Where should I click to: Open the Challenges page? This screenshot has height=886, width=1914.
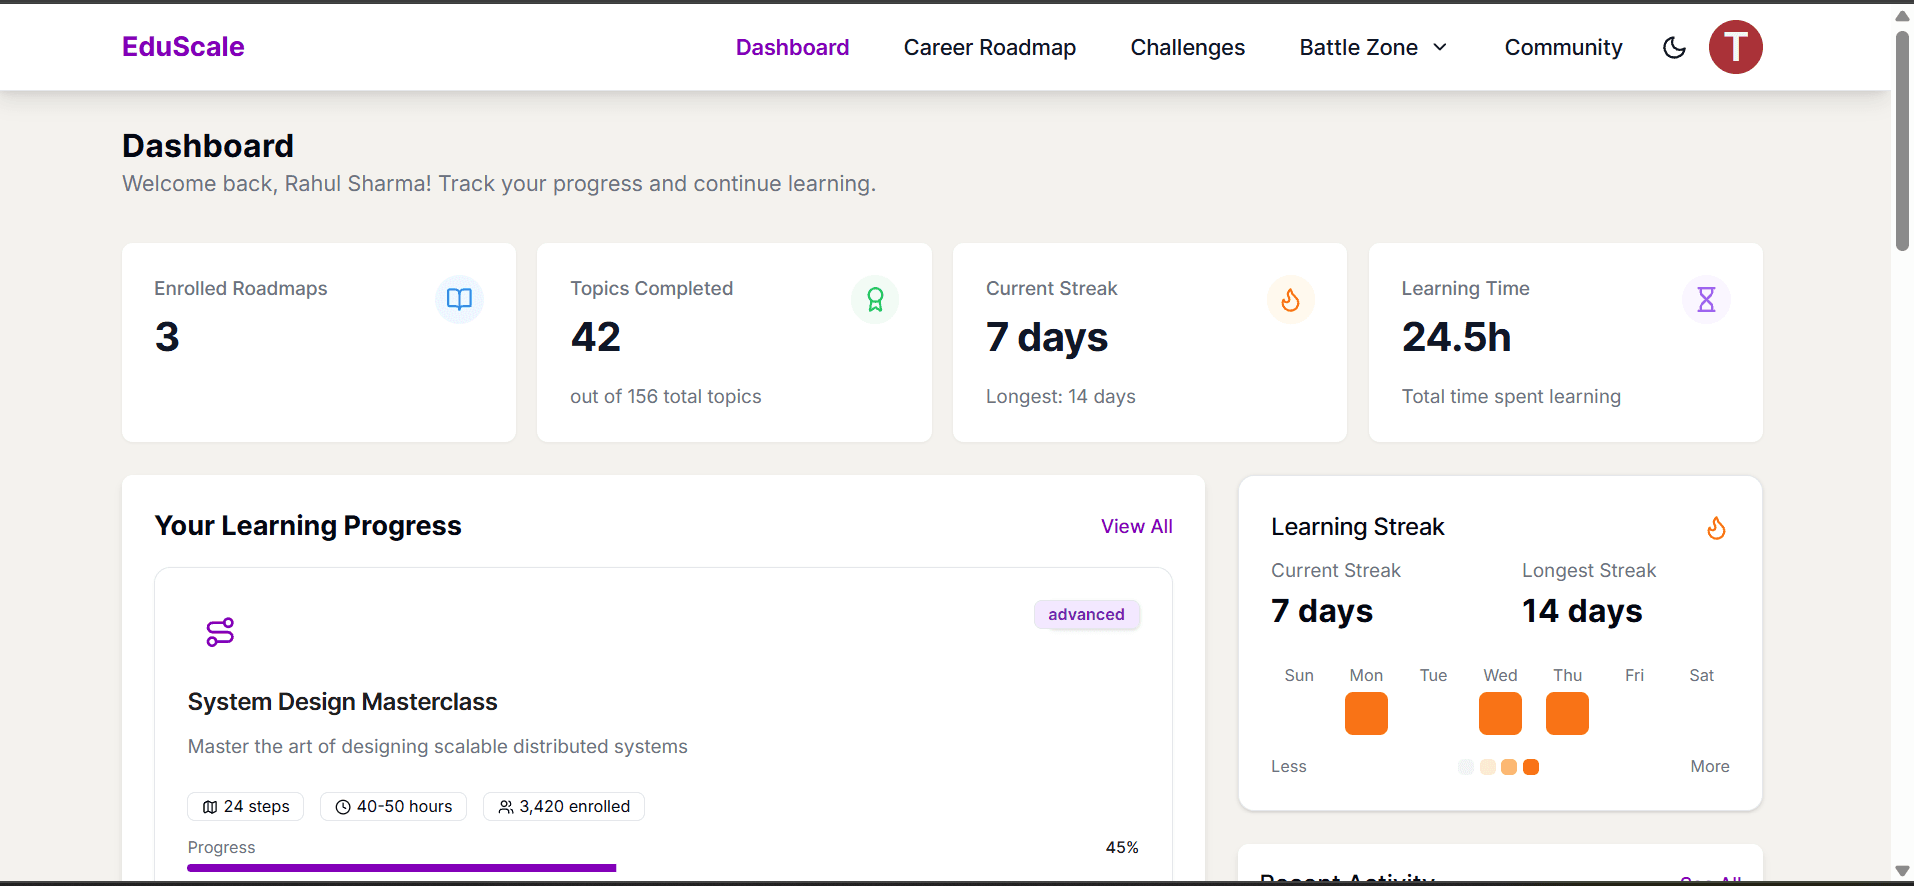point(1187,47)
